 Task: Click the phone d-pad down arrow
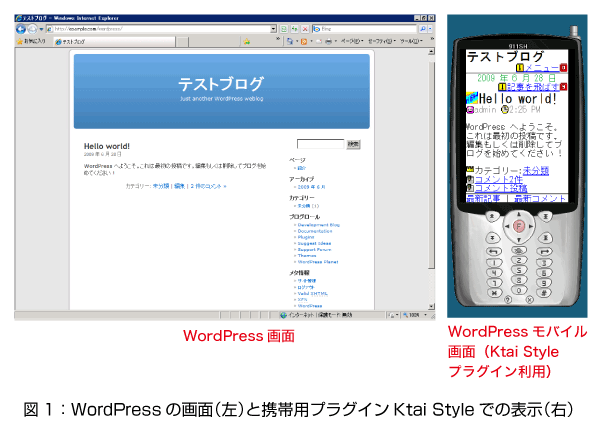pyautogui.click(x=519, y=240)
